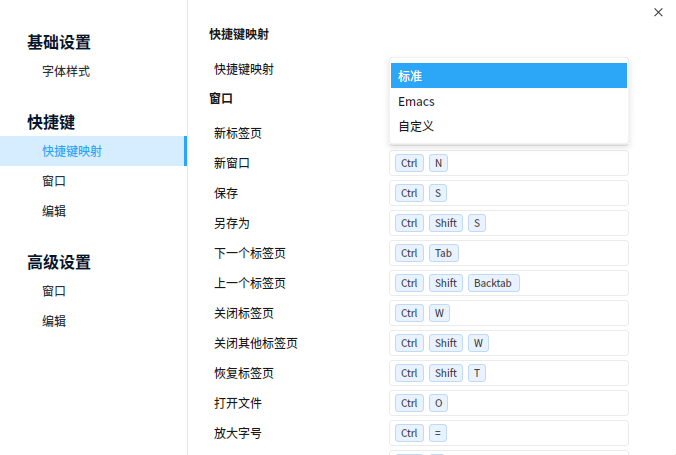This screenshot has width=676, height=455.
Task: Go to 编辑 under 快捷键 in the sidebar
Action: pos(54,211)
